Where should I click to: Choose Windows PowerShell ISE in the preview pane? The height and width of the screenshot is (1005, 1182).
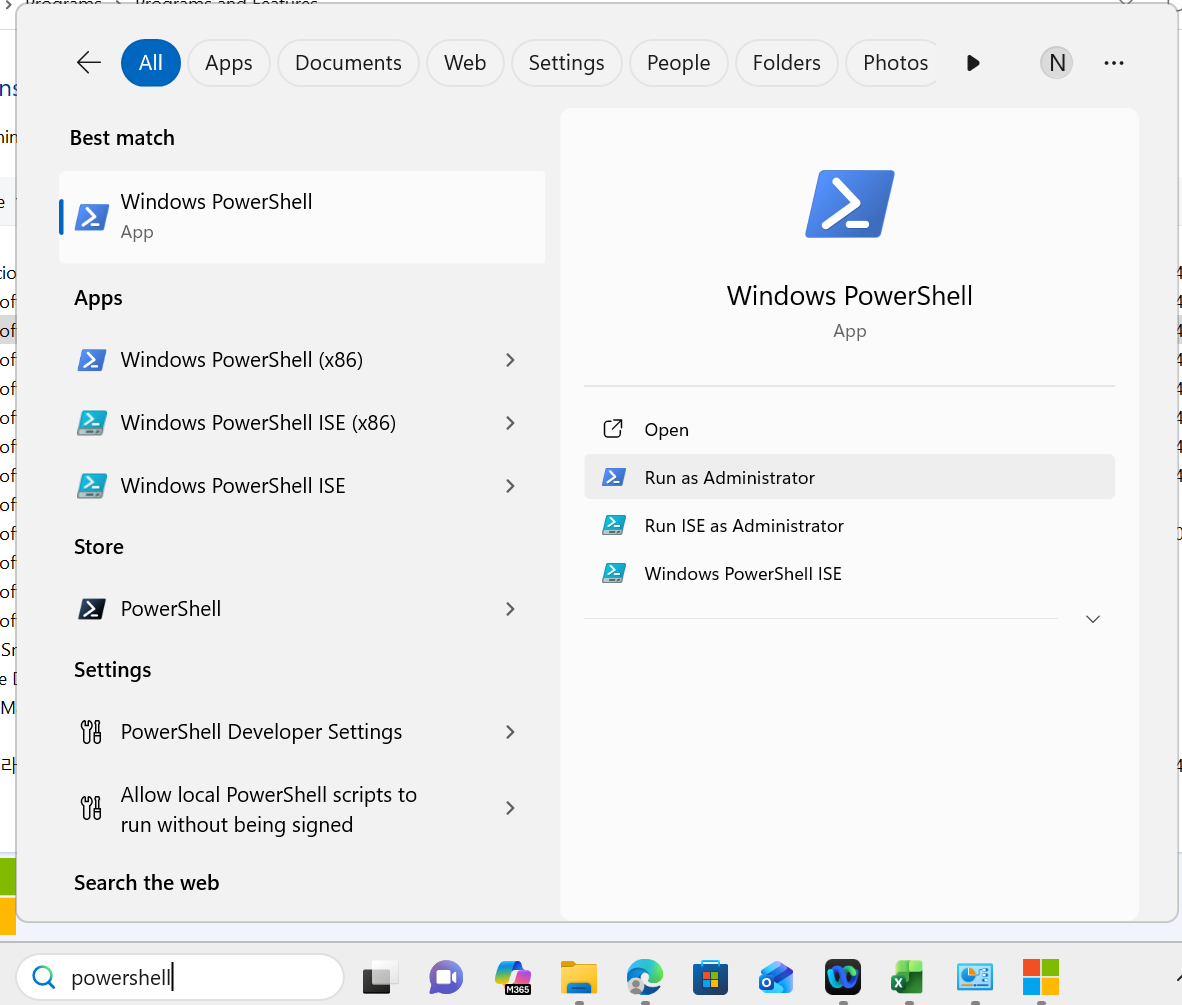point(850,574)
